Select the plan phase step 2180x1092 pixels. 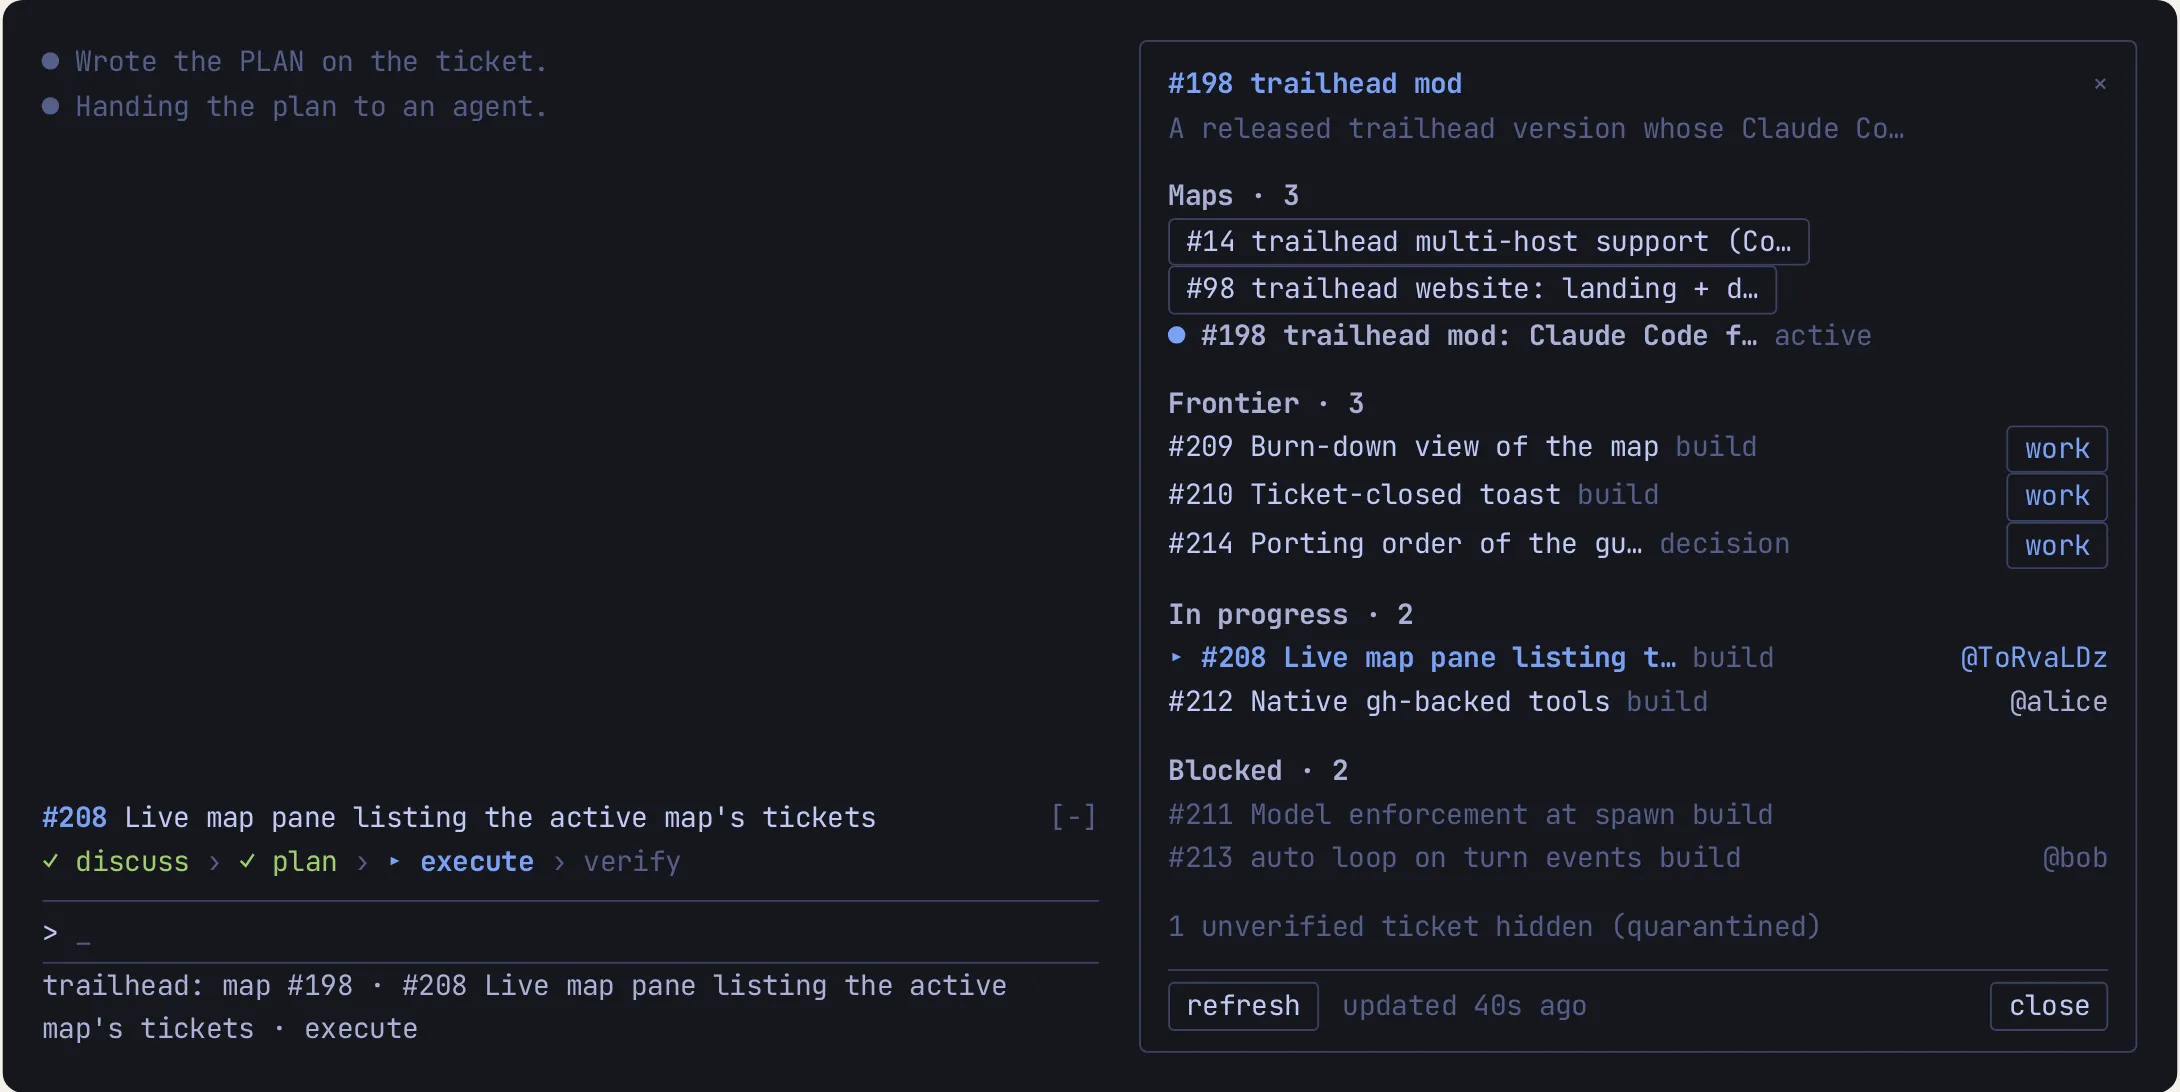[x=304, y=862]
